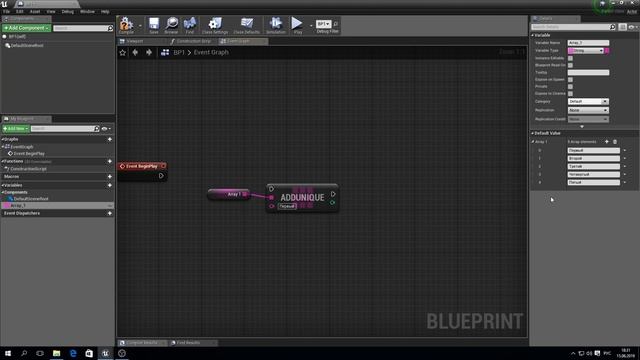Click the Add New button
This screenshot has height=360, width=640.
click(x=16, y=129)
